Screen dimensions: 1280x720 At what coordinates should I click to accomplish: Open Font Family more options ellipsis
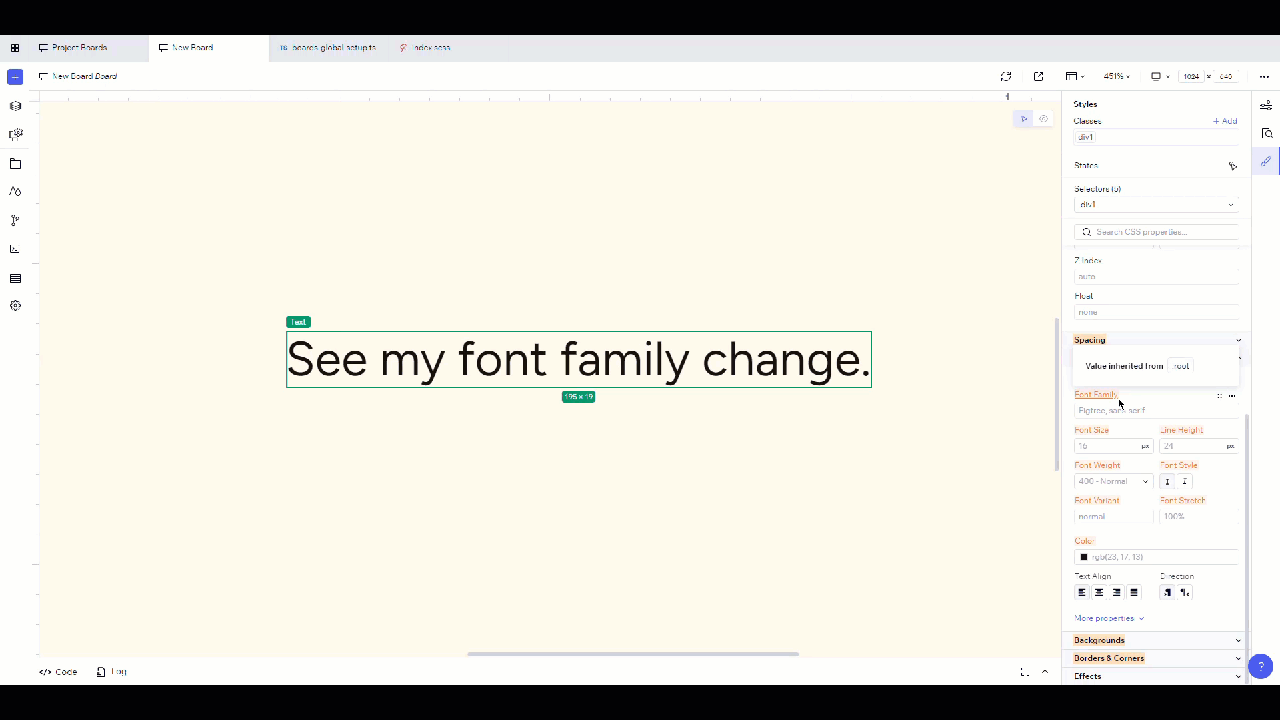pyautogui.click(x=1232, y=396)
